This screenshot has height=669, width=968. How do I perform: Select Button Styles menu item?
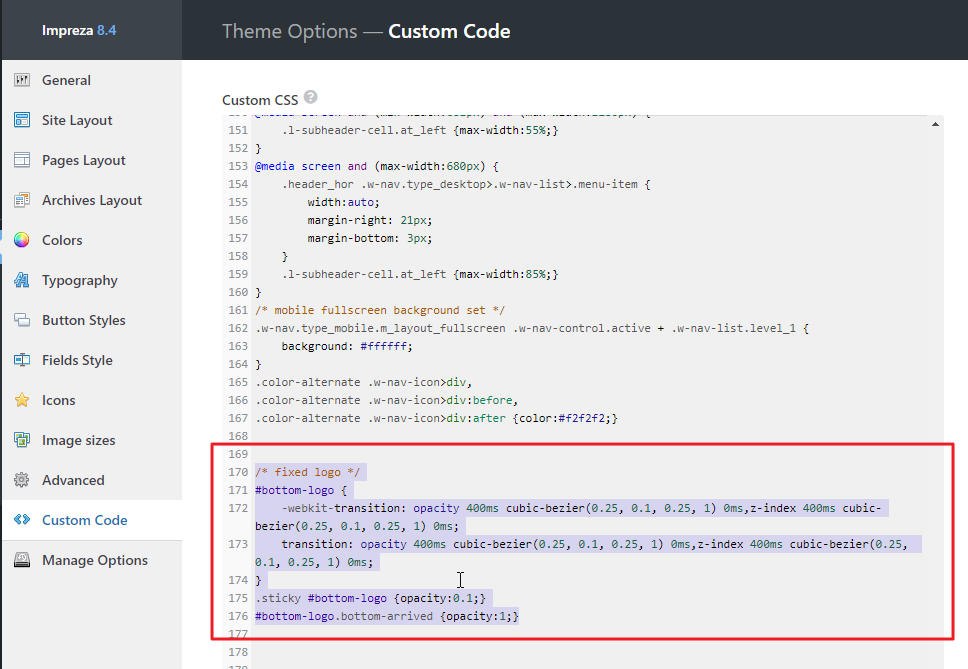coord(92,320)
